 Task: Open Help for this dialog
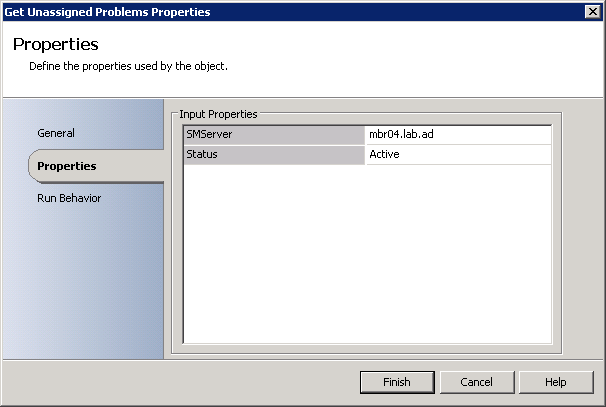[556, 382]
